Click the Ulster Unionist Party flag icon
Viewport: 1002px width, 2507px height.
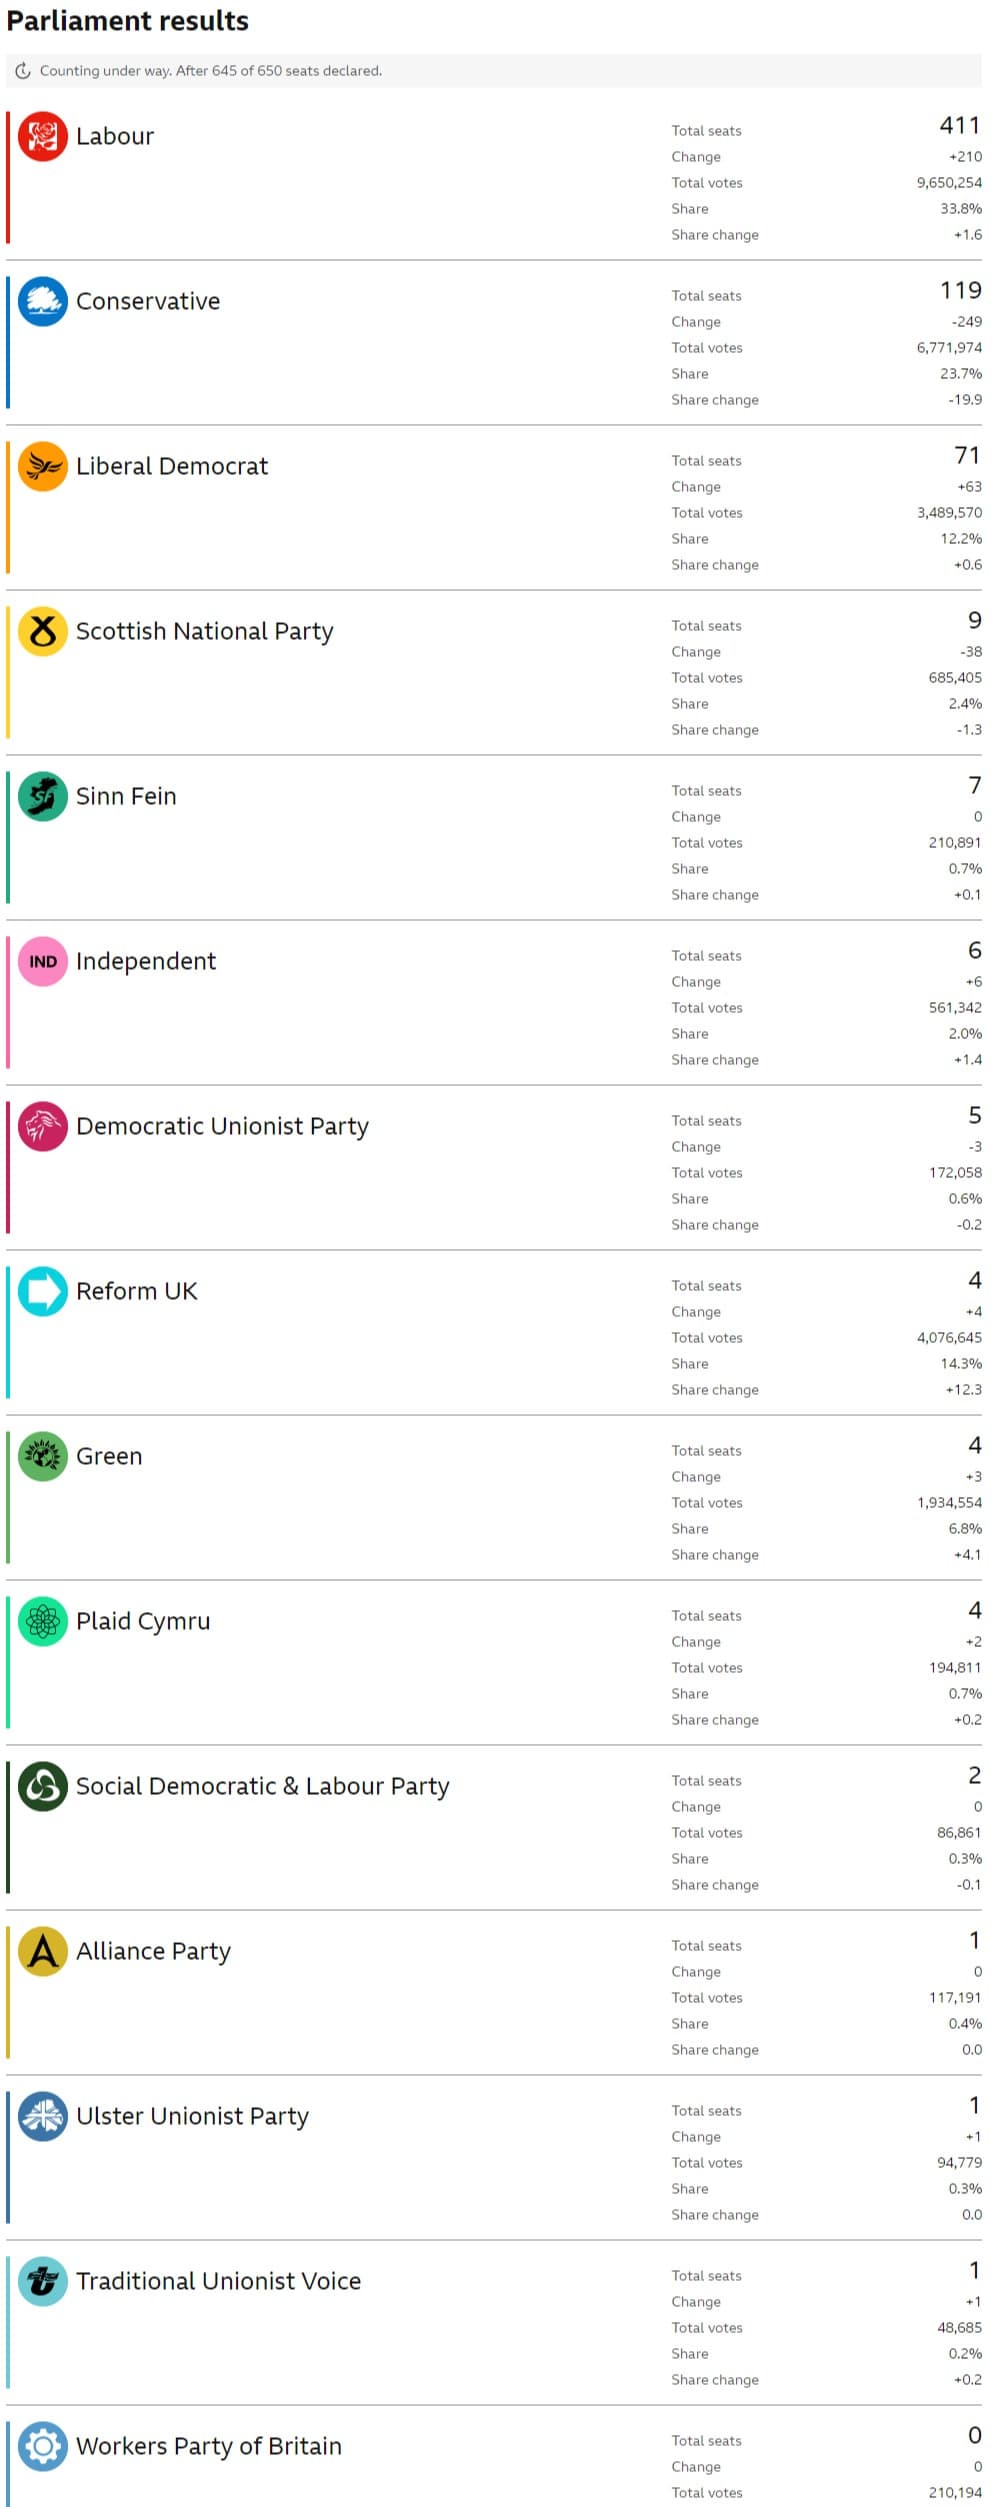tap(43, 2116)
